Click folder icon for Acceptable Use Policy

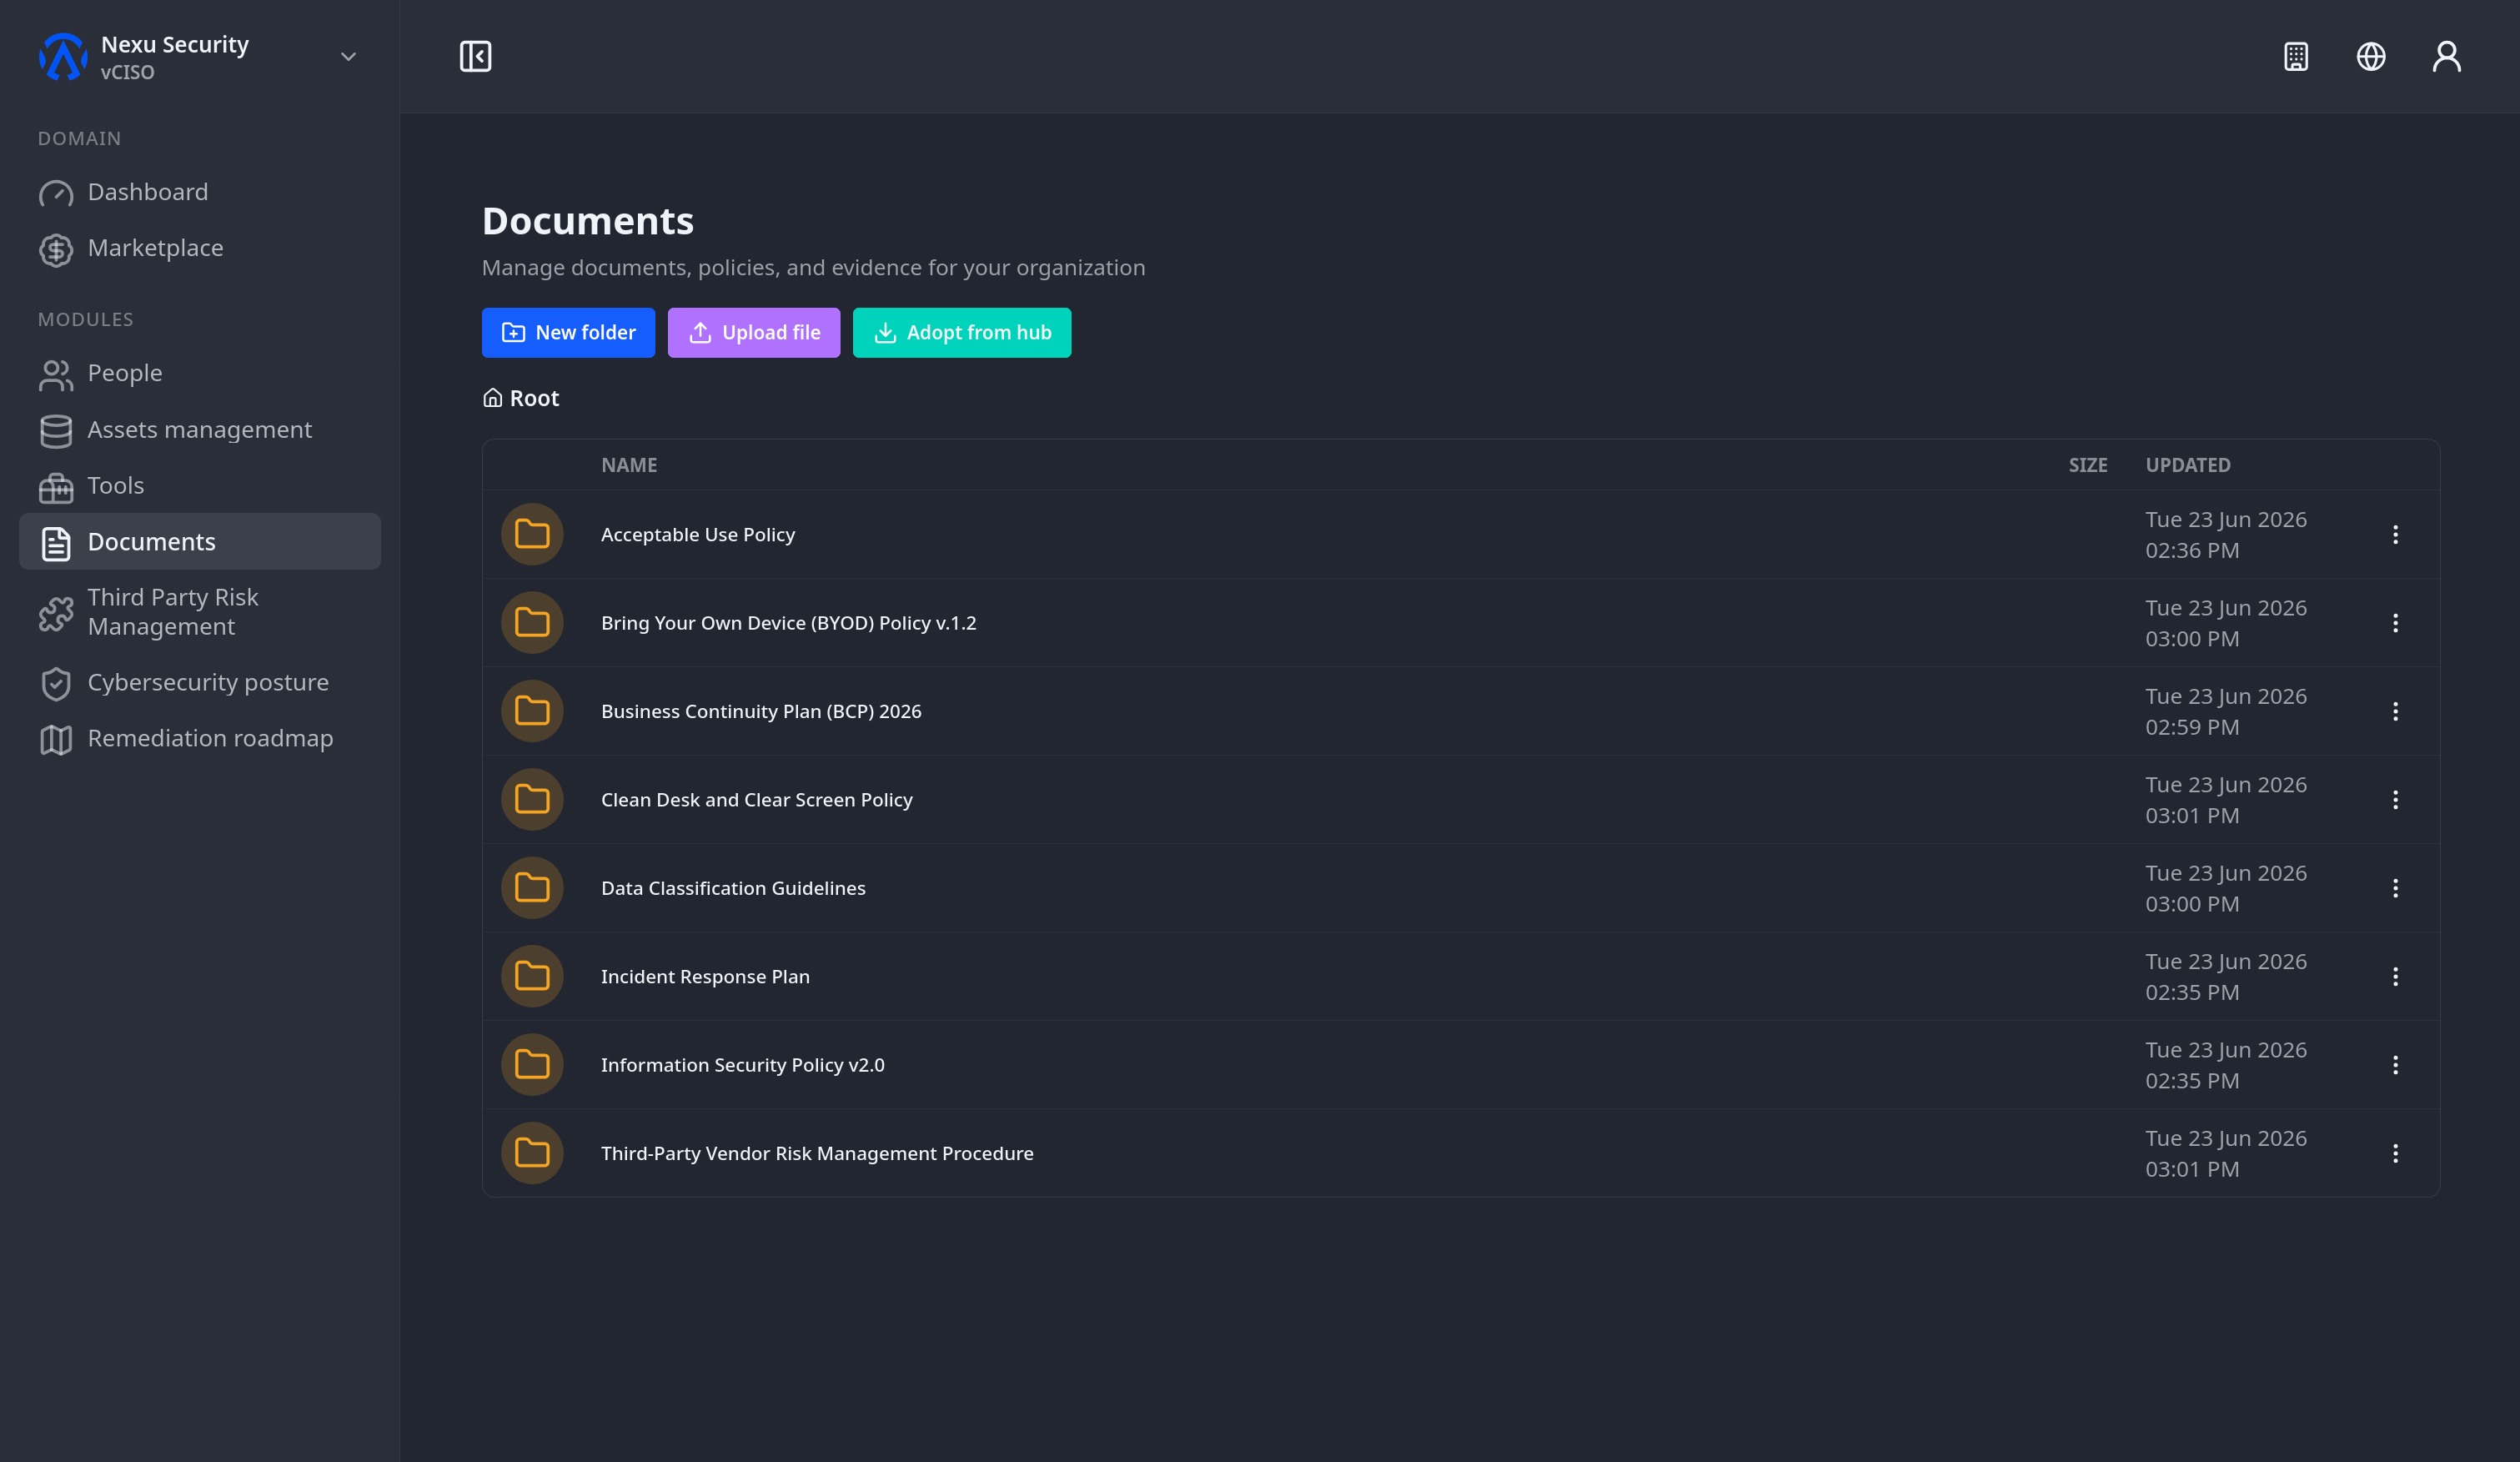click(532, 534)
